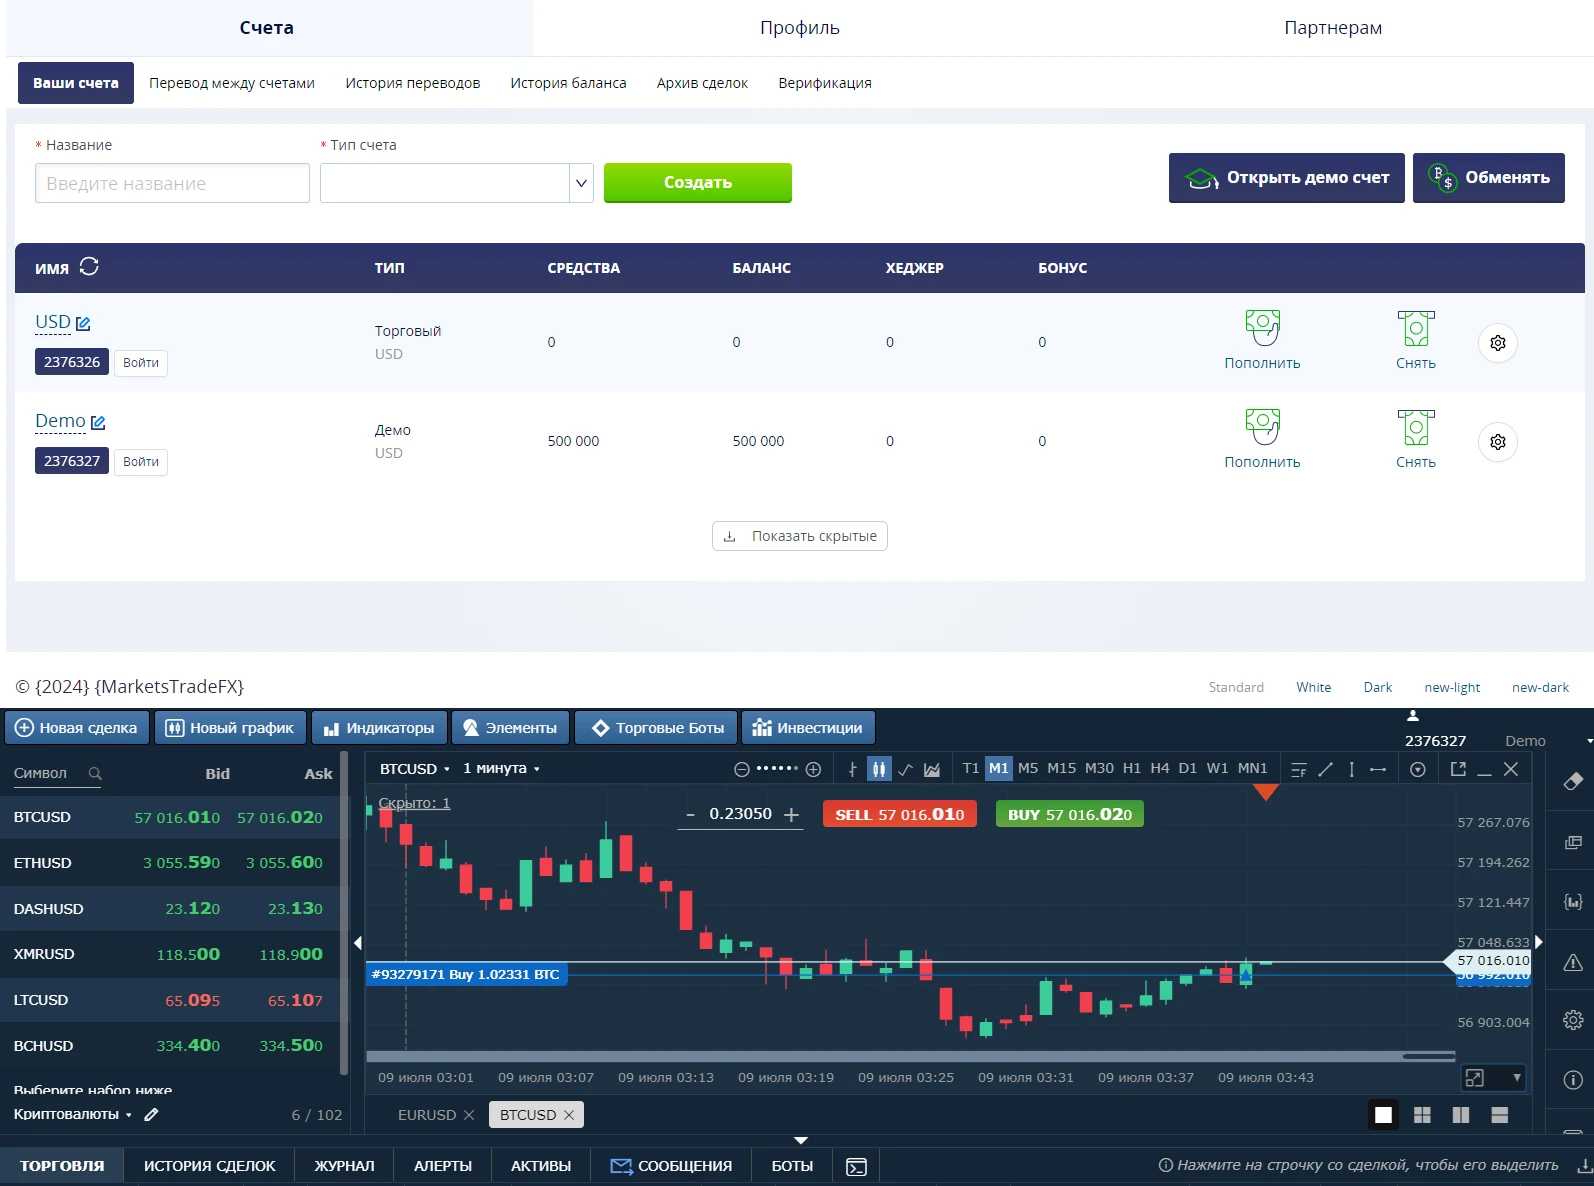
Task: Expand Криптовалюты symbol group dropdown
Action: (73, 1114)
